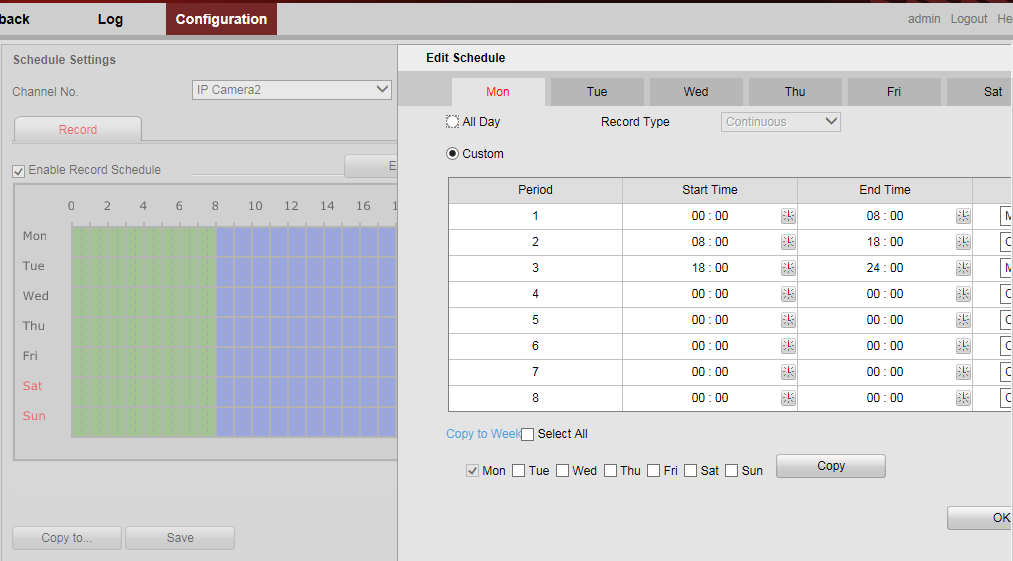Open time picker for Period 4 start time
The image size is (1013, 561).
[x=788, y=294]
